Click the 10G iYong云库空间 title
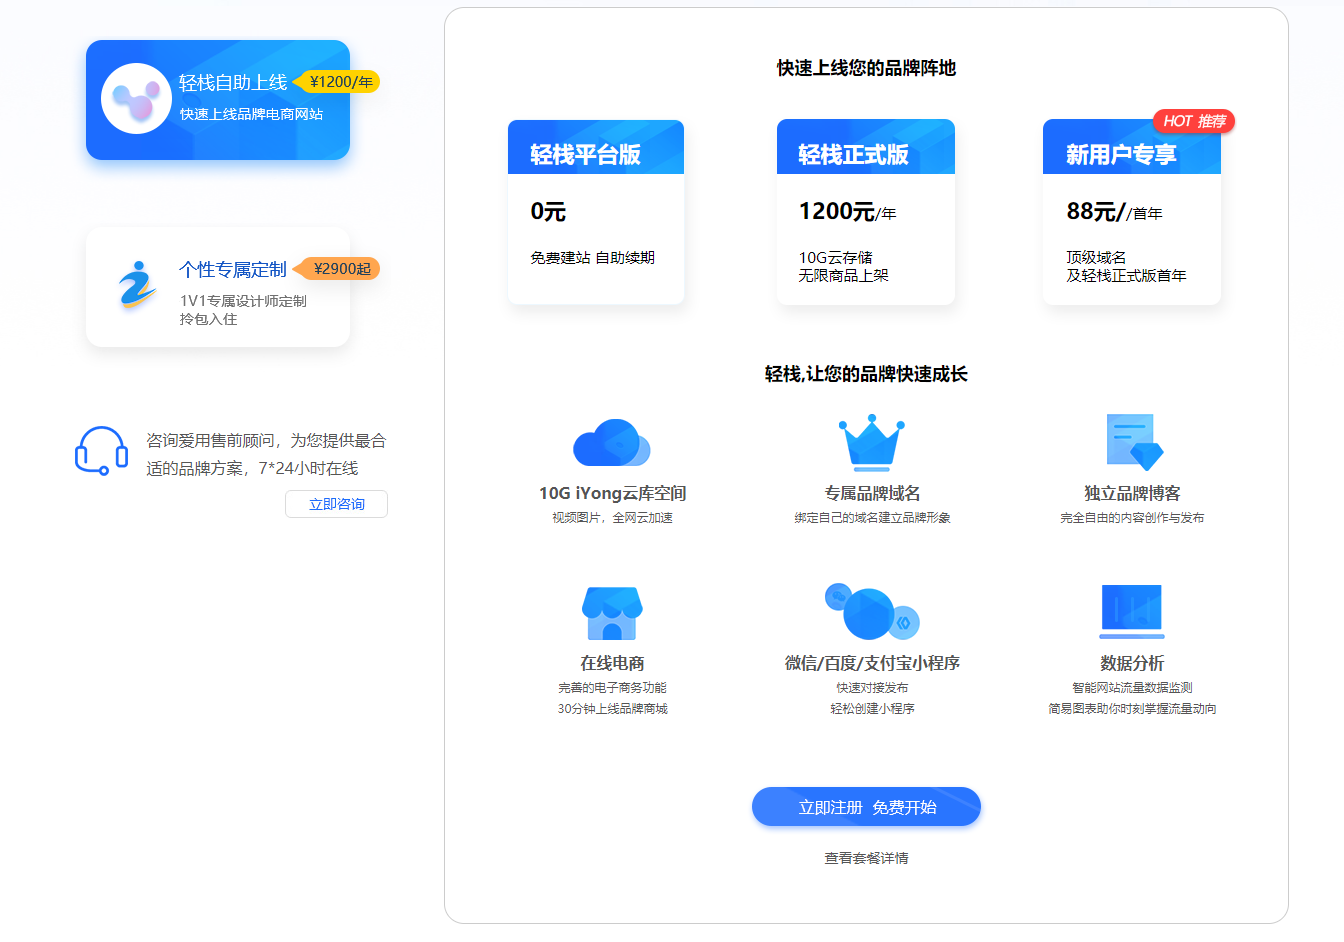Viewport: 1344px width, 942px height. point(612,493)
